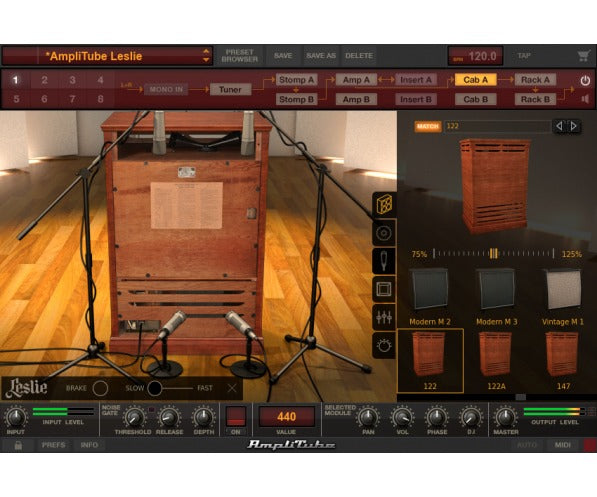This screenshot has width=597, height=497.
Task: Toggle MONO IN input mode
Action: tap(166, 89)
